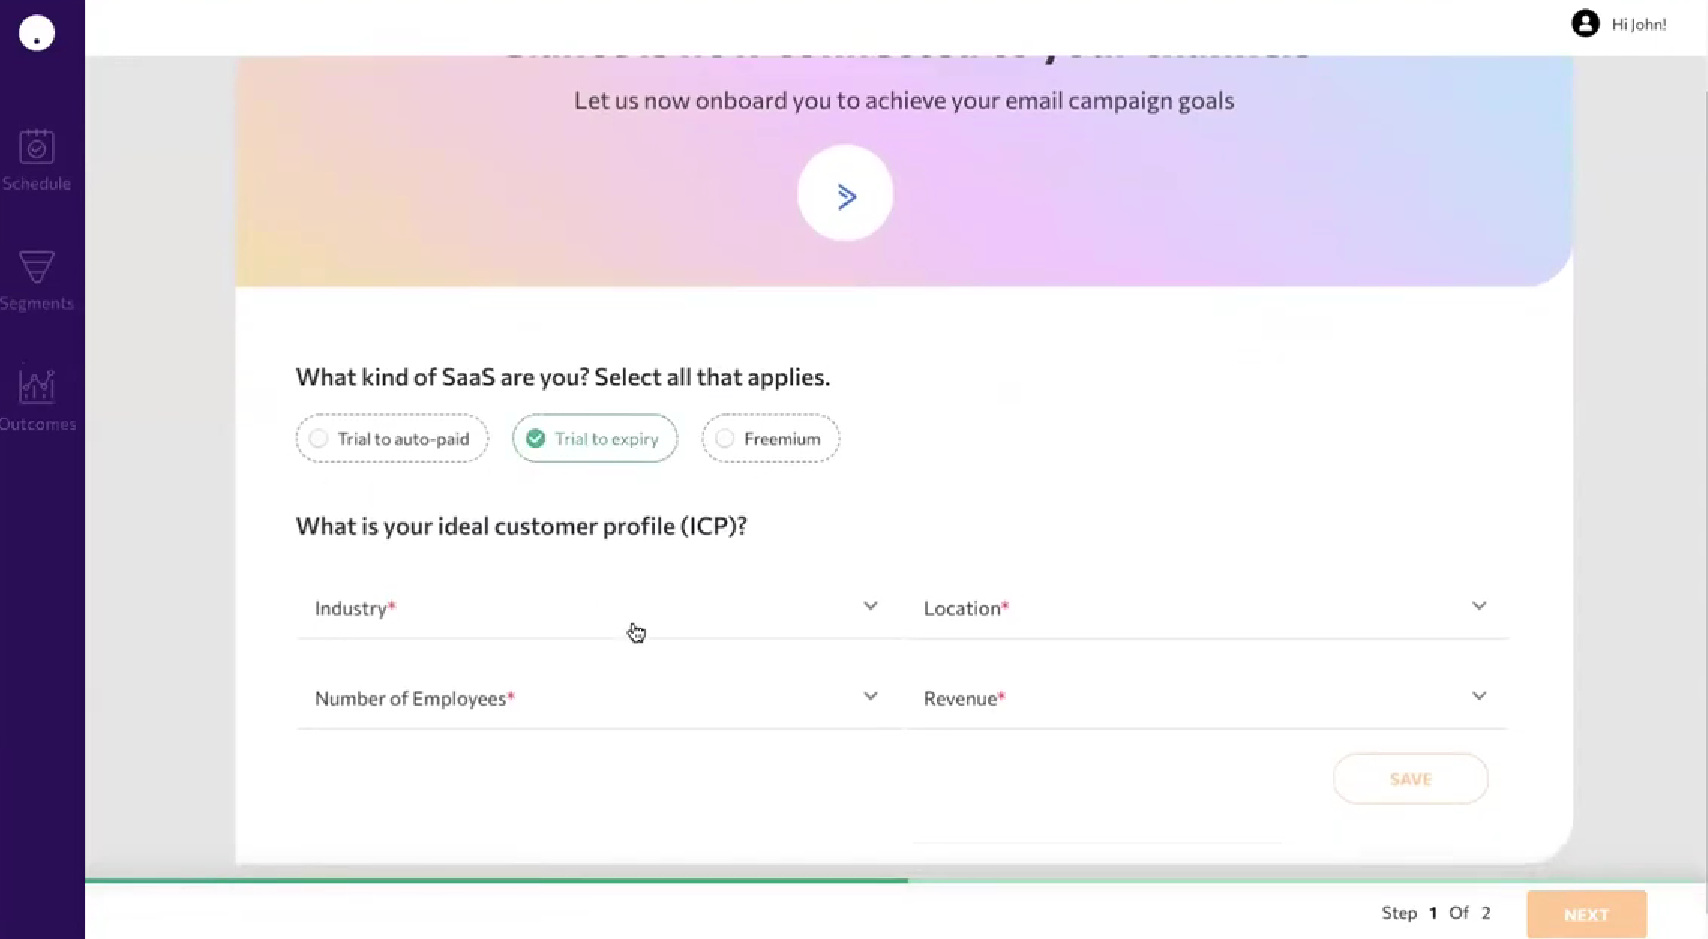The width and height of the screenshot is (1708, 939).
Task: Click the green onboarding progress bar
Action: coord(497,881)
